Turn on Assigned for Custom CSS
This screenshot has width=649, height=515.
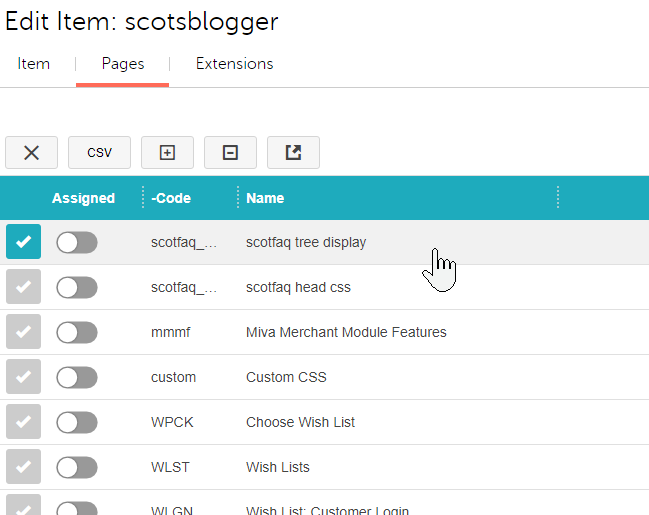coord(77,377)
